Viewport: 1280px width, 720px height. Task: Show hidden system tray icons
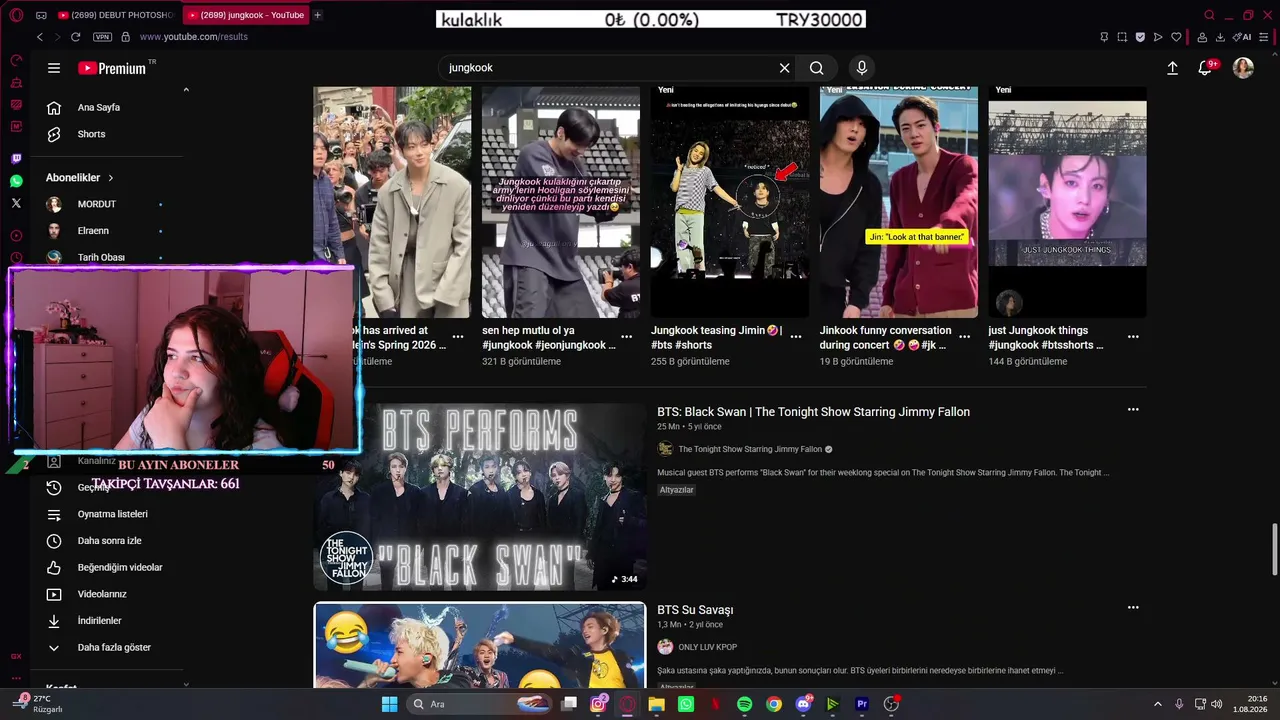1158,704
